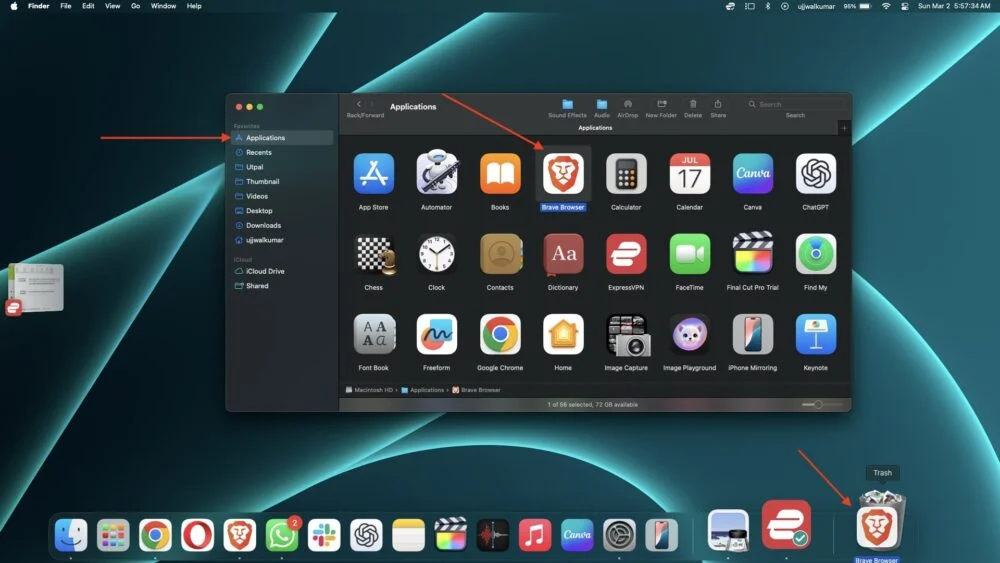Image resolution: width=1000 pixels, height=563 pixels.
Task: Open AirDrop from the Finder toolbar
Action: [x=627, y=104]
